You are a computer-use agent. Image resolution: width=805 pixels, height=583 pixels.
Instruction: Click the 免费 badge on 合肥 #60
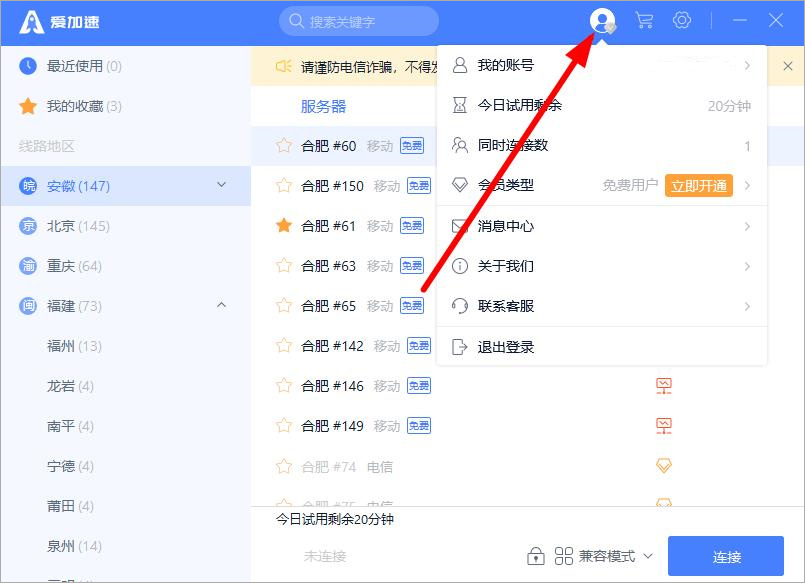pos(412,146)
